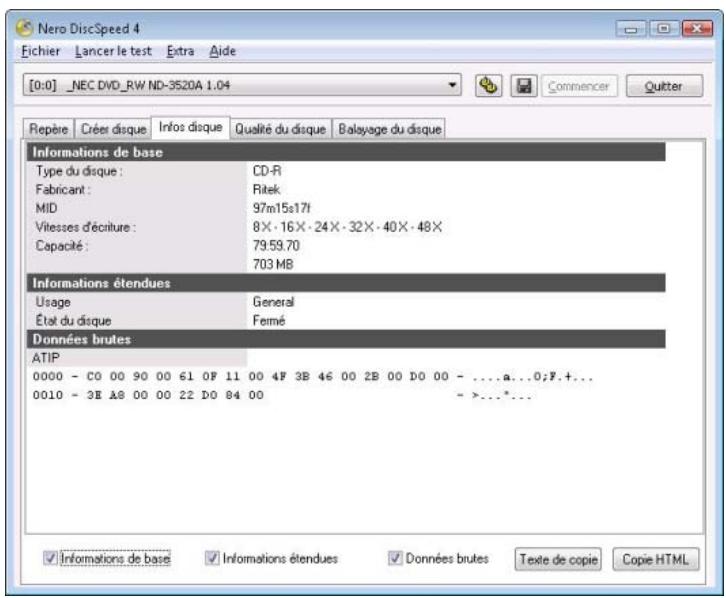Open the Fichier menu
Screen dimensions: 726x598
click(41, 51)
